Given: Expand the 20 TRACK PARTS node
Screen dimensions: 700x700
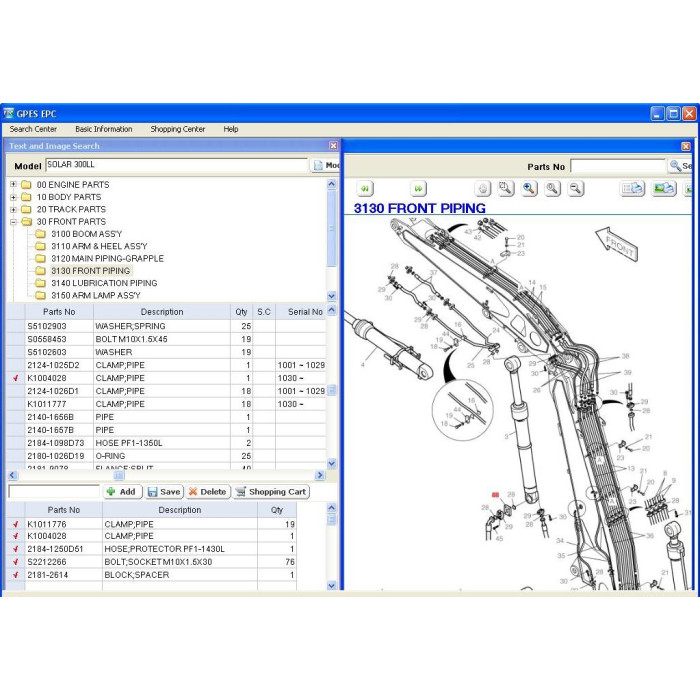Looking at the screenshot, I should pyautogui.click(x=13, y=209).
